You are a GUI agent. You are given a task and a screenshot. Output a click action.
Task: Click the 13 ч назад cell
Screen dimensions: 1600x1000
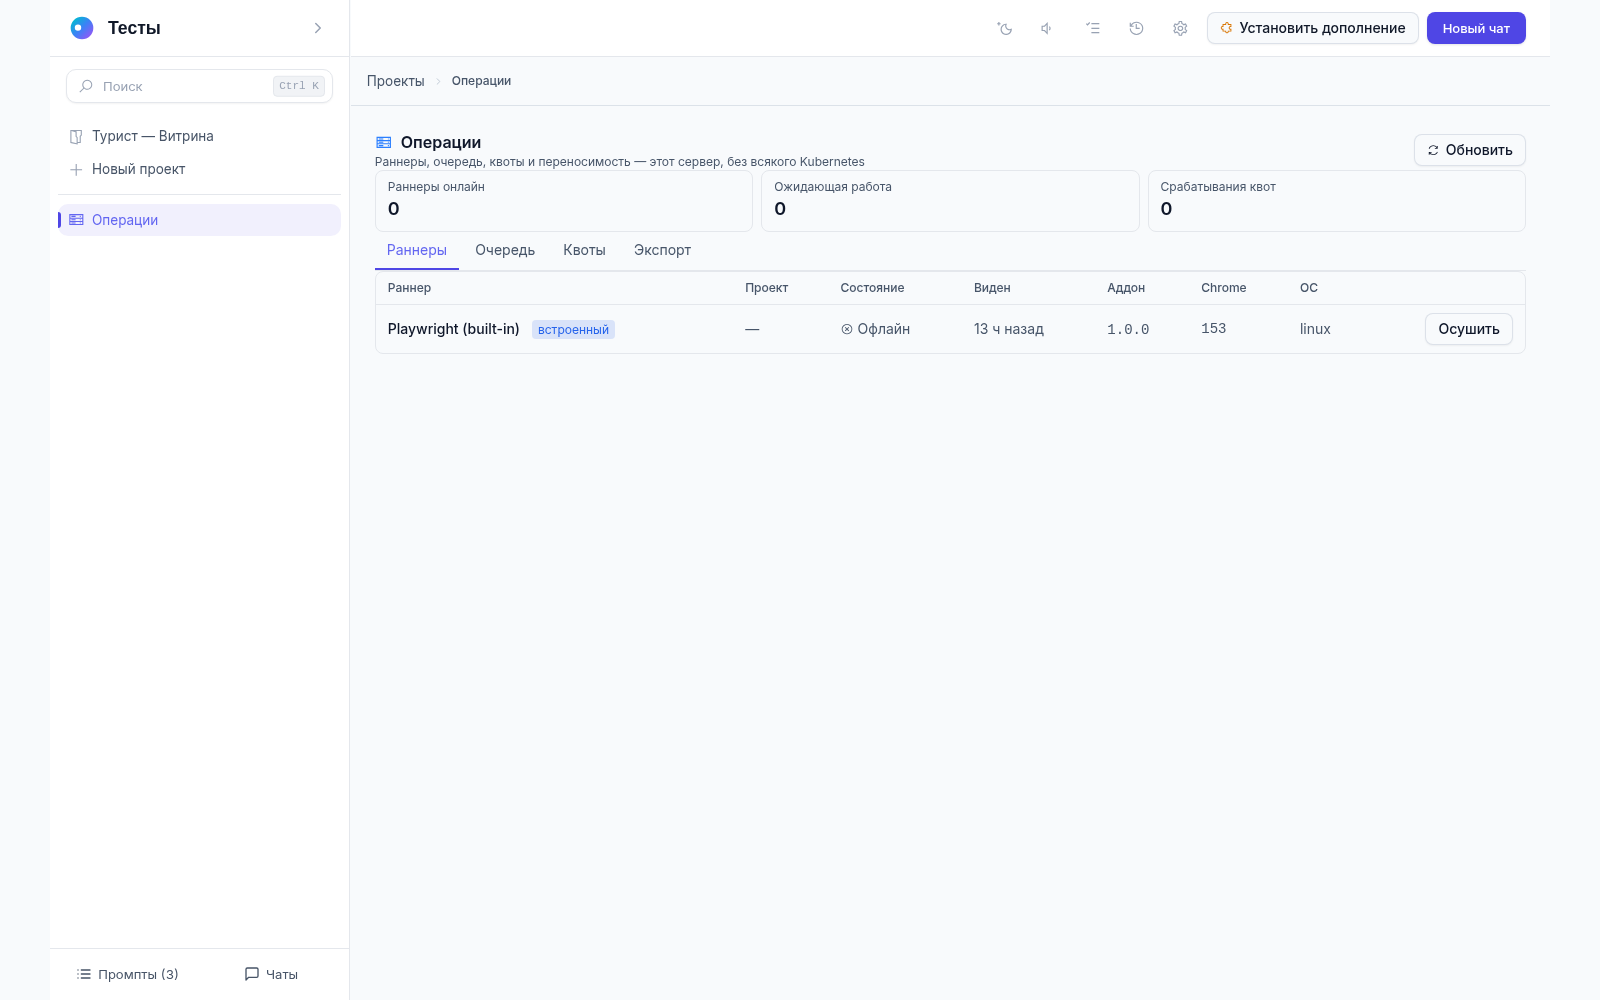[x=1009, y=329]
